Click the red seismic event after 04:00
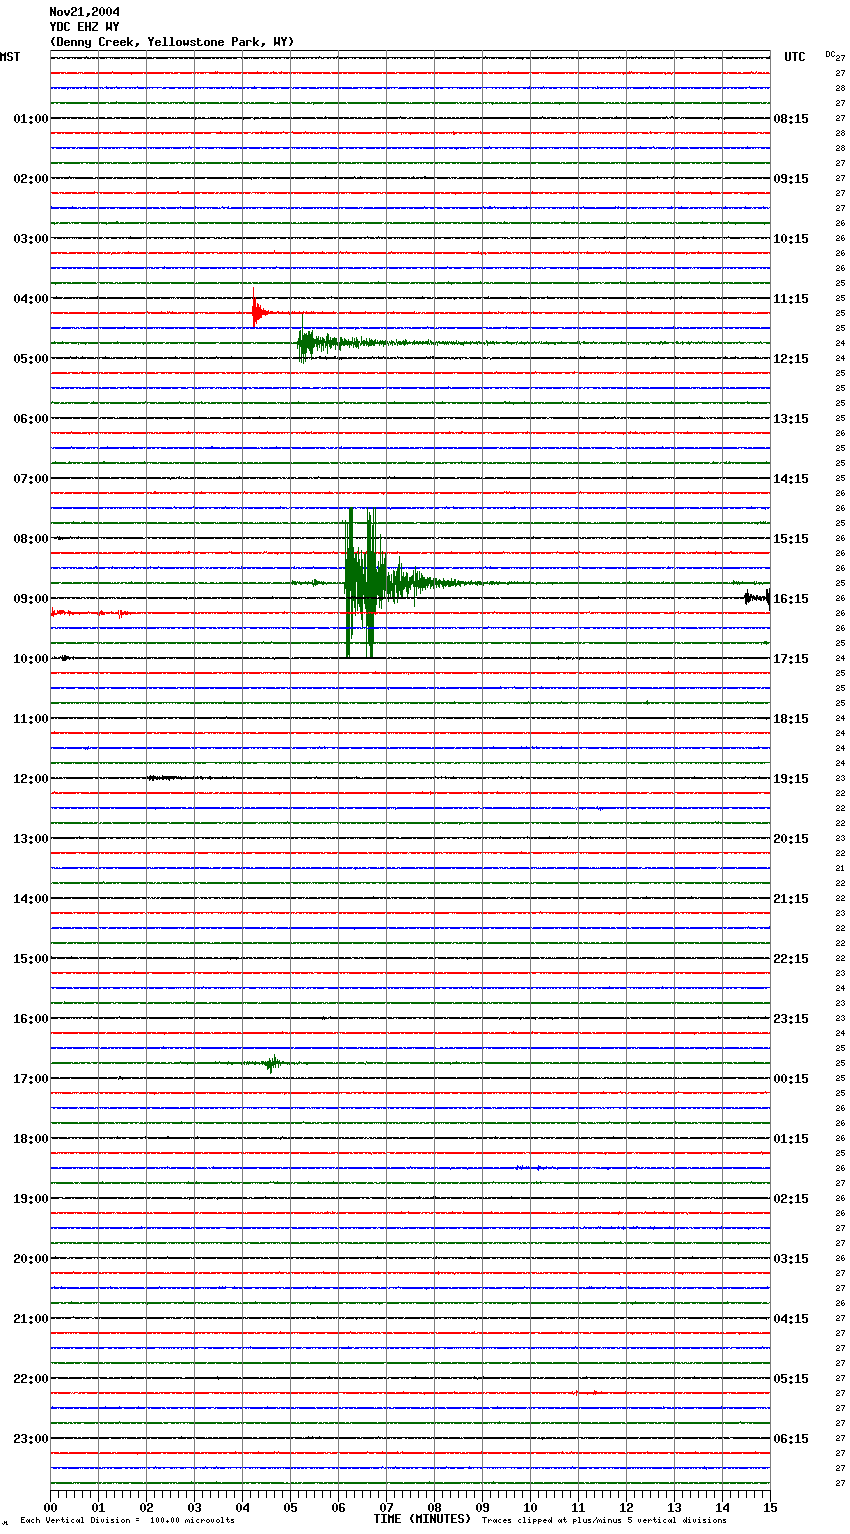Screen dimensions: 850x1534 (x=258, y=311)
